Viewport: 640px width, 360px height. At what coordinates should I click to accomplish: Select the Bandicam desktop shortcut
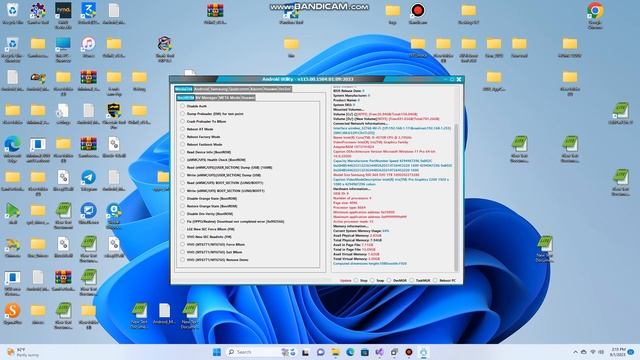(x=418, y=13)
